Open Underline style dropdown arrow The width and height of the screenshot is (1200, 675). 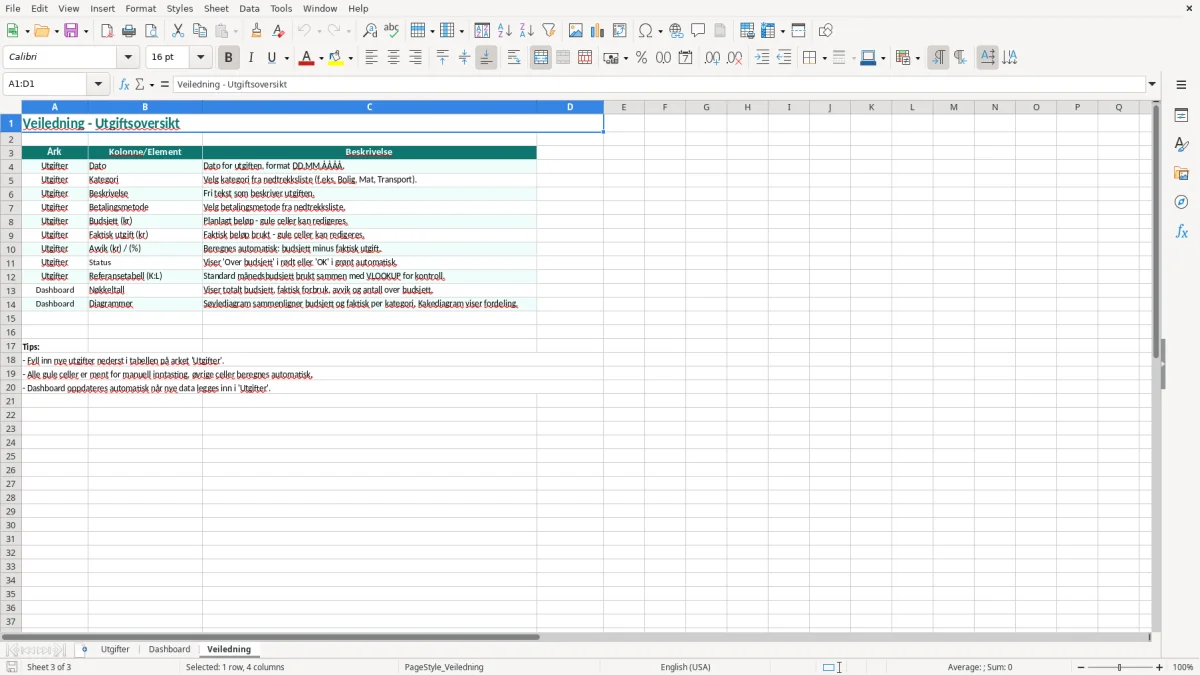point(286,57)
